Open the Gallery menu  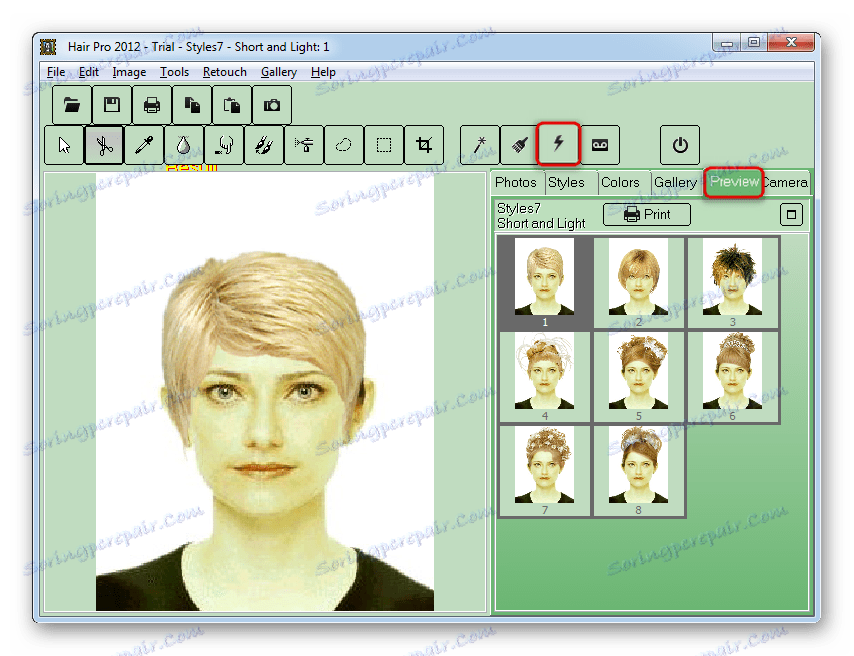point(278,72)
